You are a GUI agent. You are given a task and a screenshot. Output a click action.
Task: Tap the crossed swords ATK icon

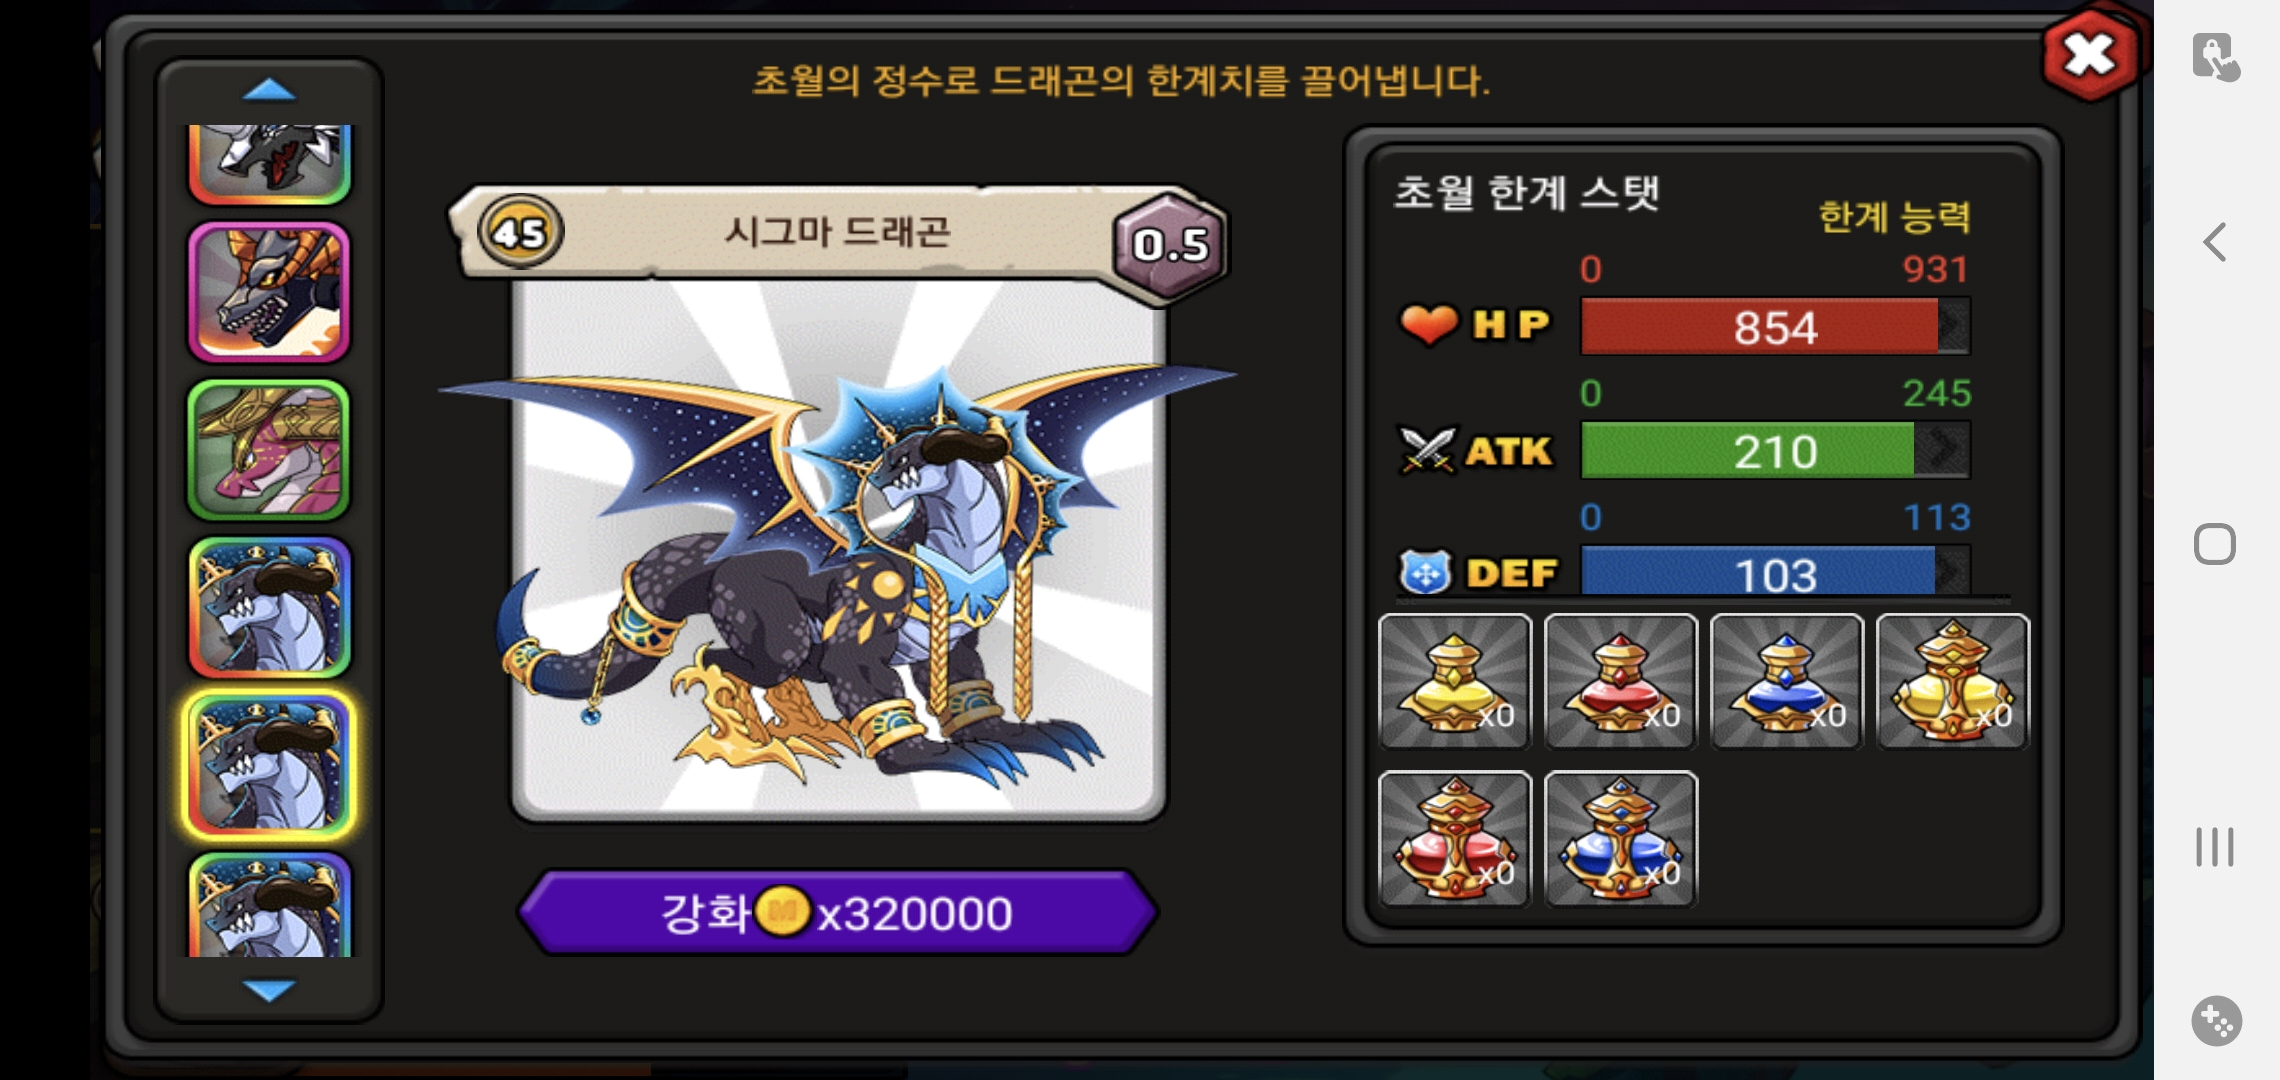(1427, 450)
